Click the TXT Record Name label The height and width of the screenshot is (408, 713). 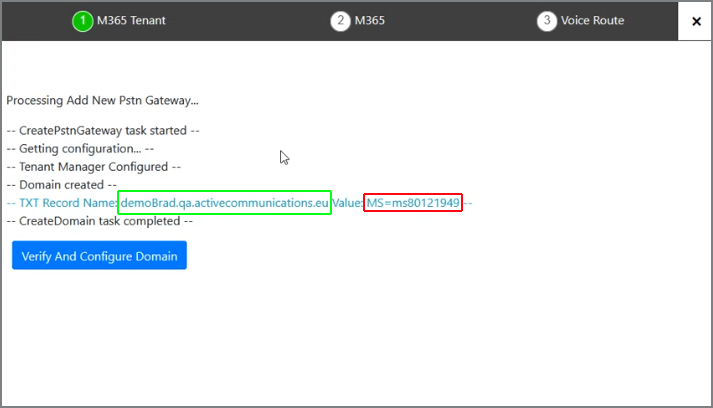click(68, 202)
